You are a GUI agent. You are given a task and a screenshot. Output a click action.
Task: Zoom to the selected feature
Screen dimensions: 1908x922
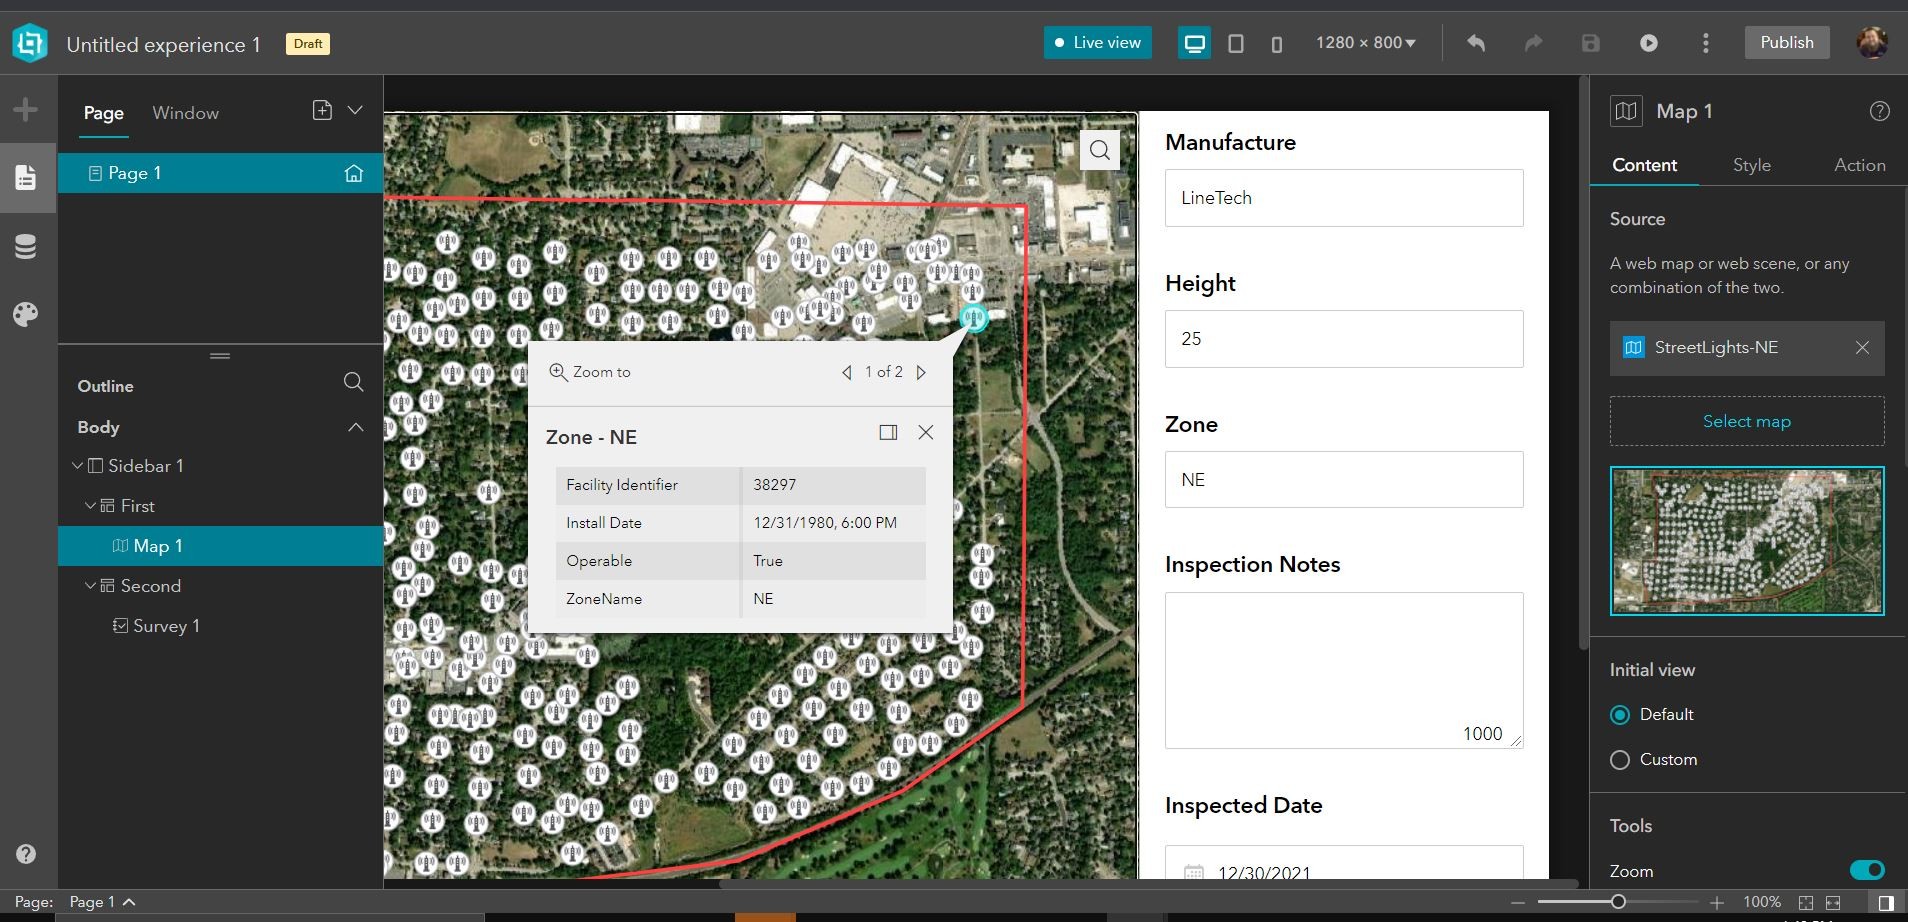pos(590,372)
